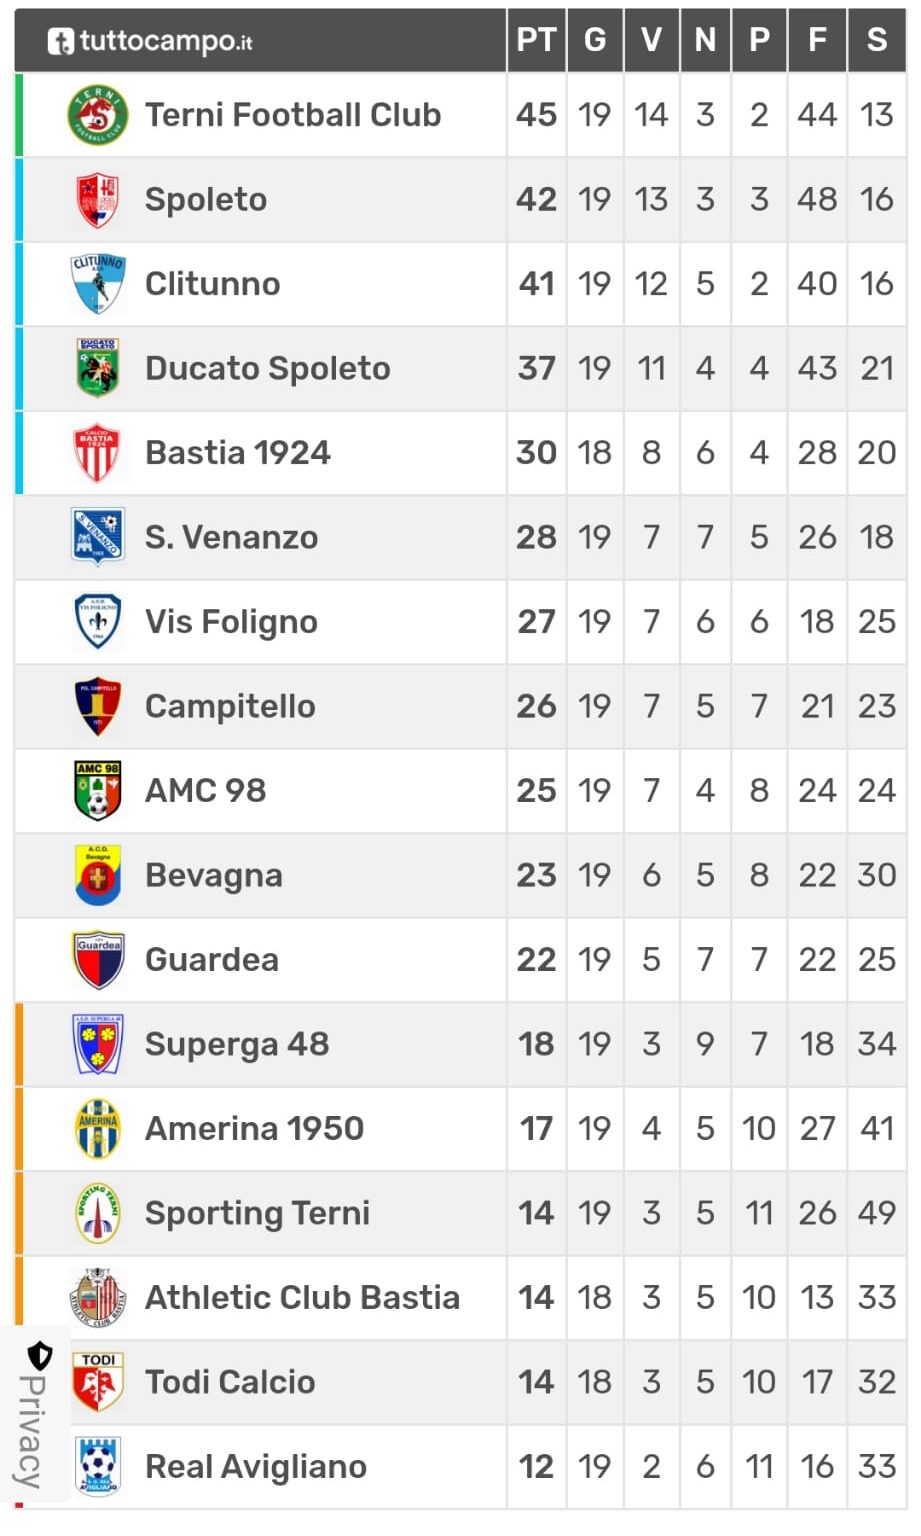Screen dimensions: 921x1536
Task: Click the Spoleto team crest
Action: click(x=97, y=199)
